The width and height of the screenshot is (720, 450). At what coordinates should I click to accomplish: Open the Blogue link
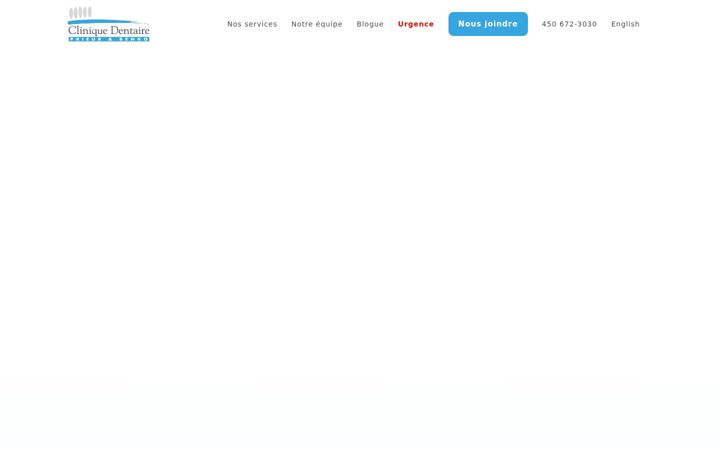370,24
